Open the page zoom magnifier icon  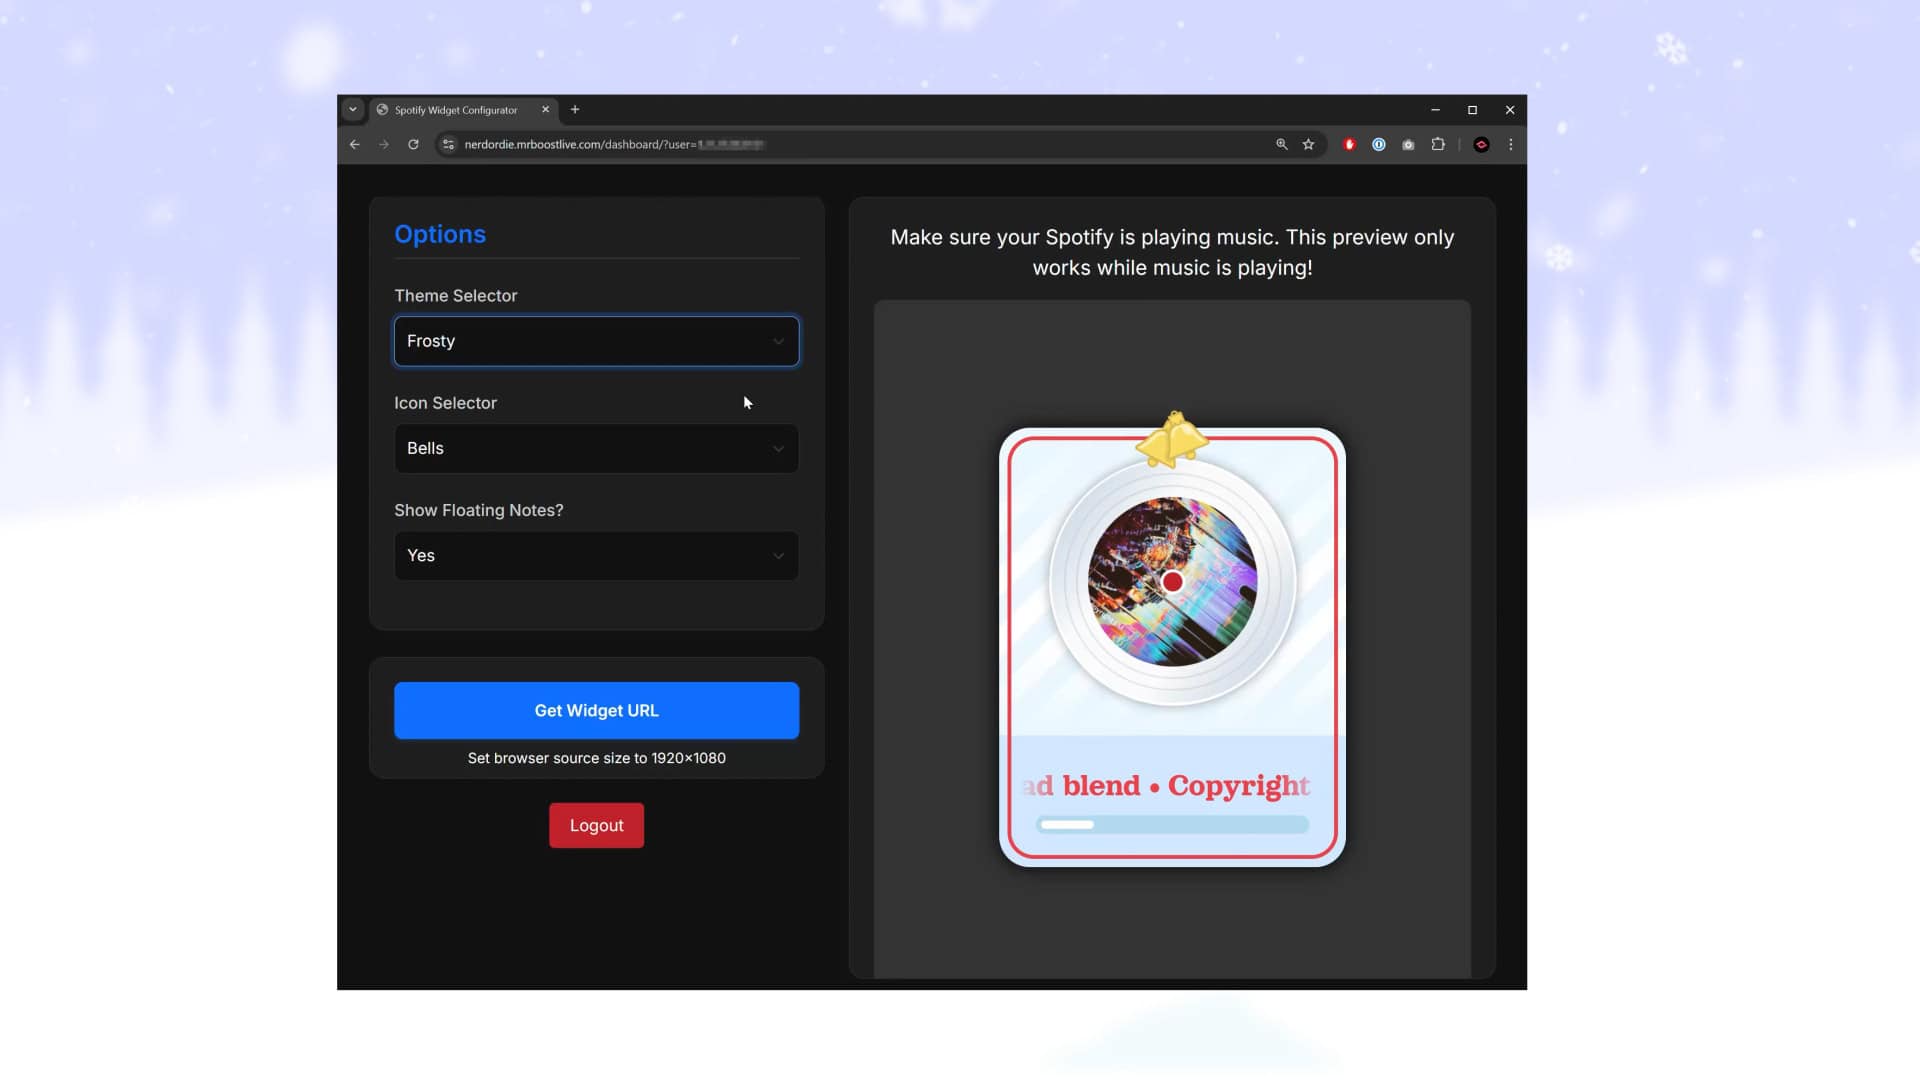[x=1281, y=144]
